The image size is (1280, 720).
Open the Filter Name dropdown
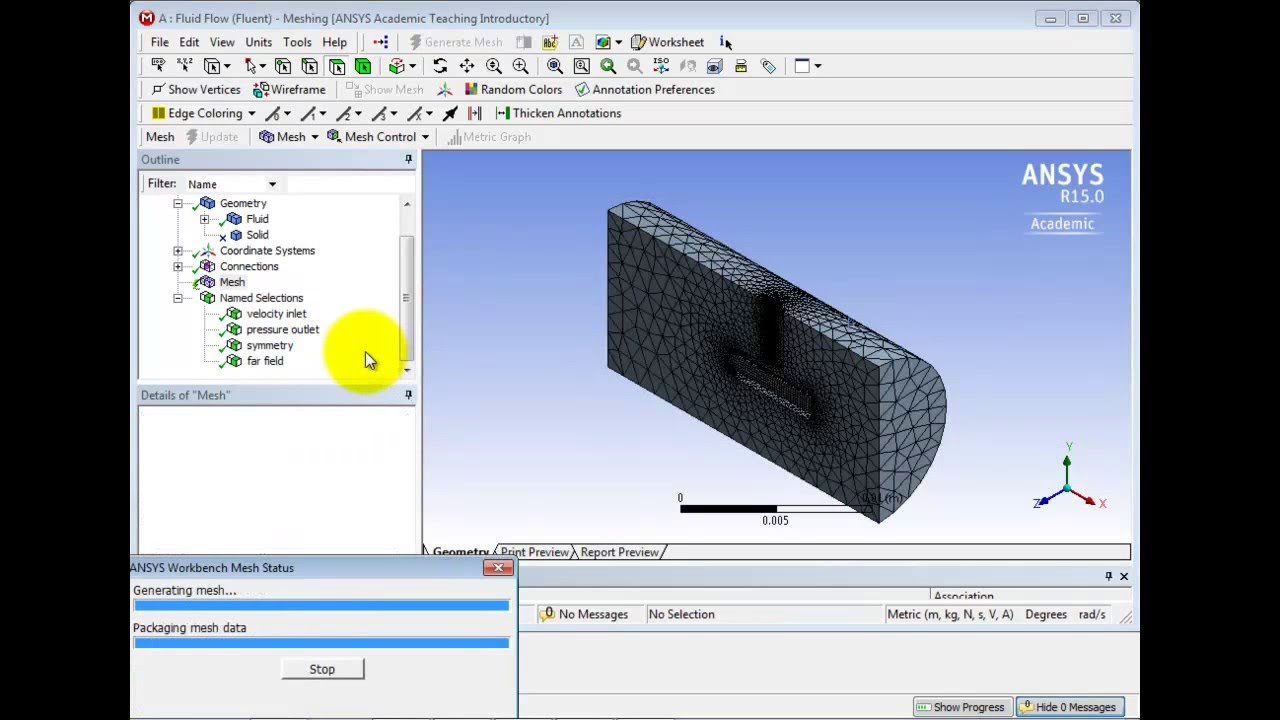click(272, 184)
